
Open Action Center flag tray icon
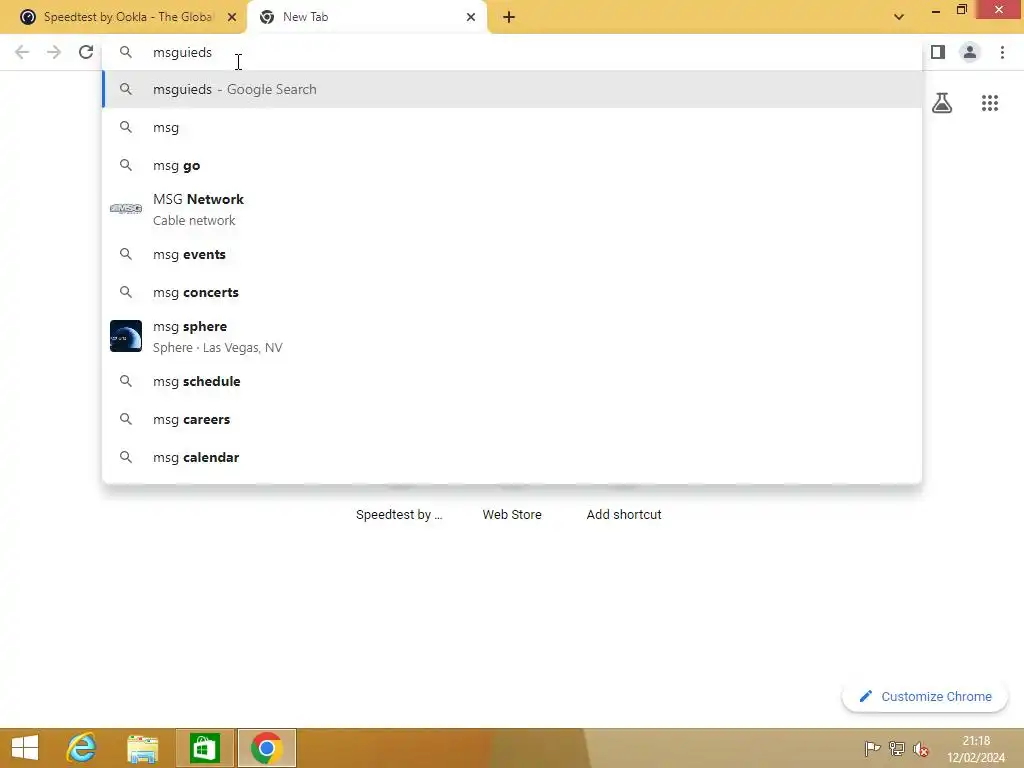click(x=872, y=749)
